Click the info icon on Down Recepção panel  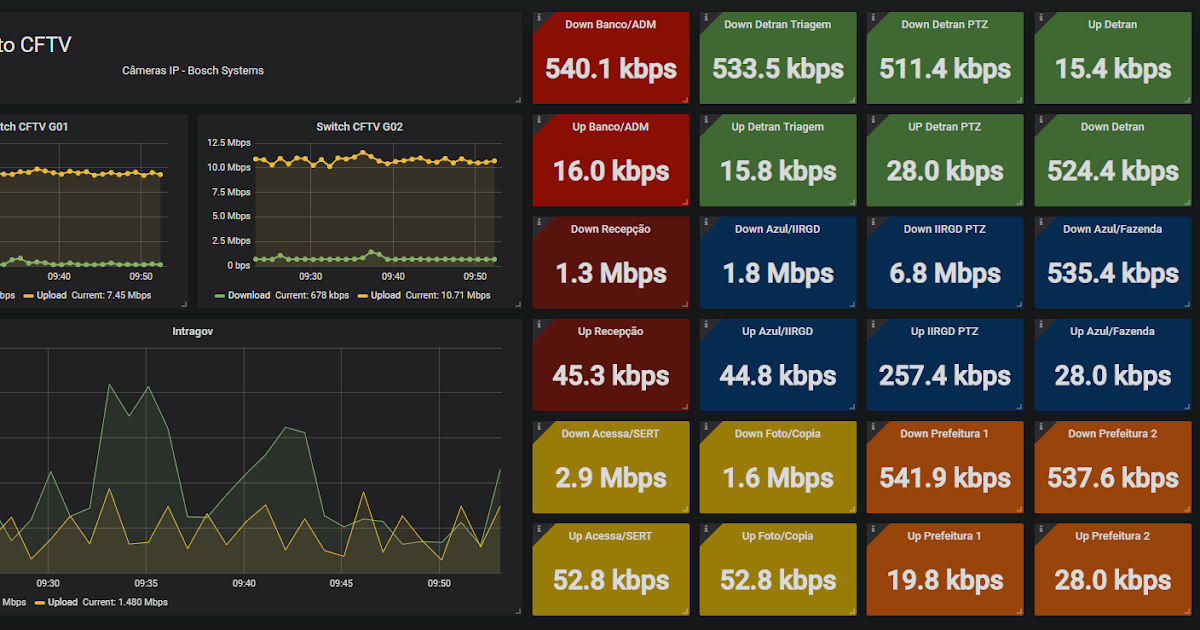click(x=539, y=222)
